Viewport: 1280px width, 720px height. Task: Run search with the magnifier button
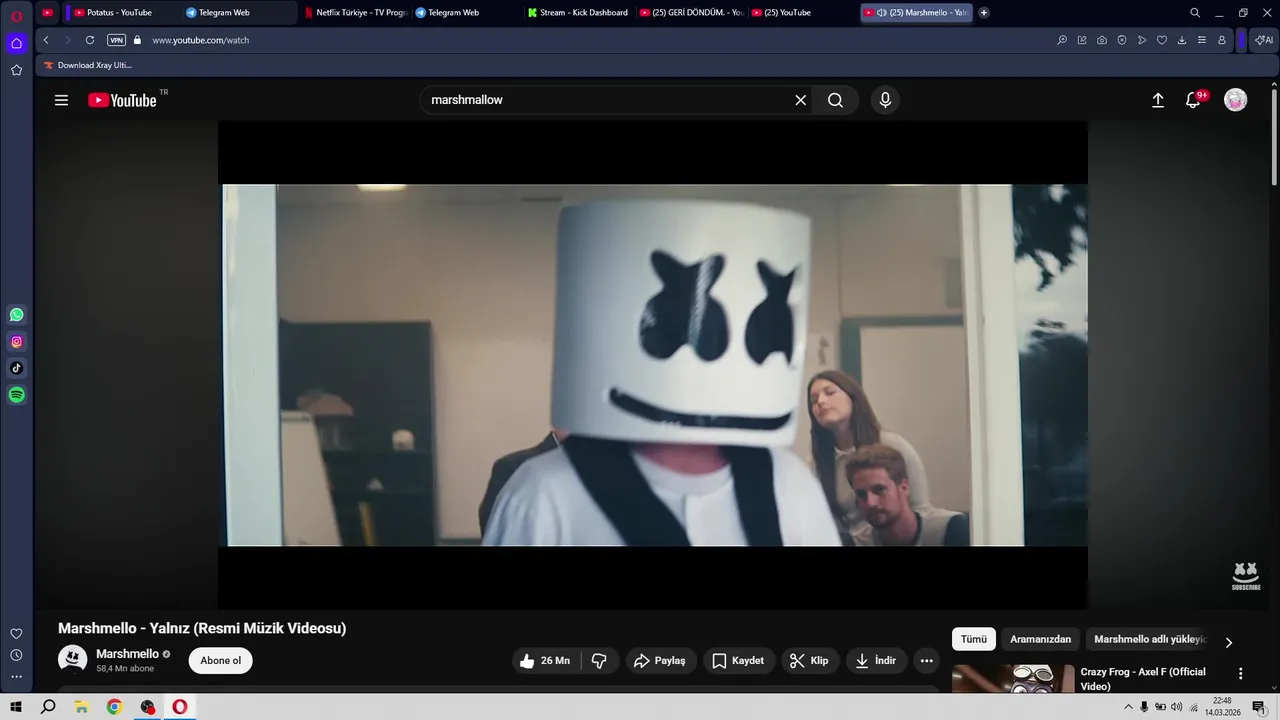pos(835,100)
